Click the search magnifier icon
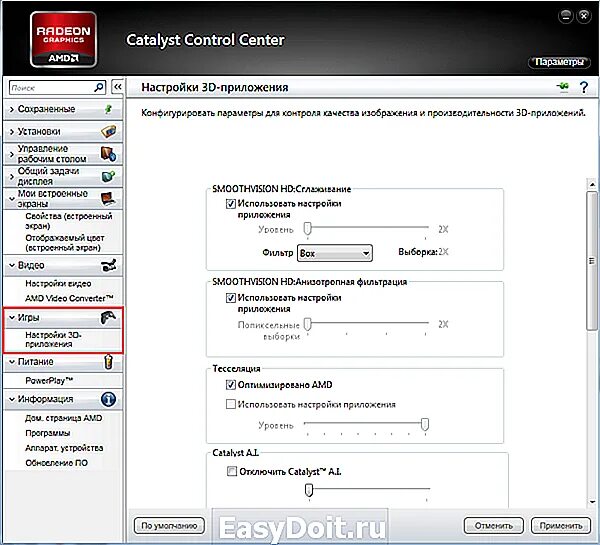600x545 pixels. click(x=99, y=87)
